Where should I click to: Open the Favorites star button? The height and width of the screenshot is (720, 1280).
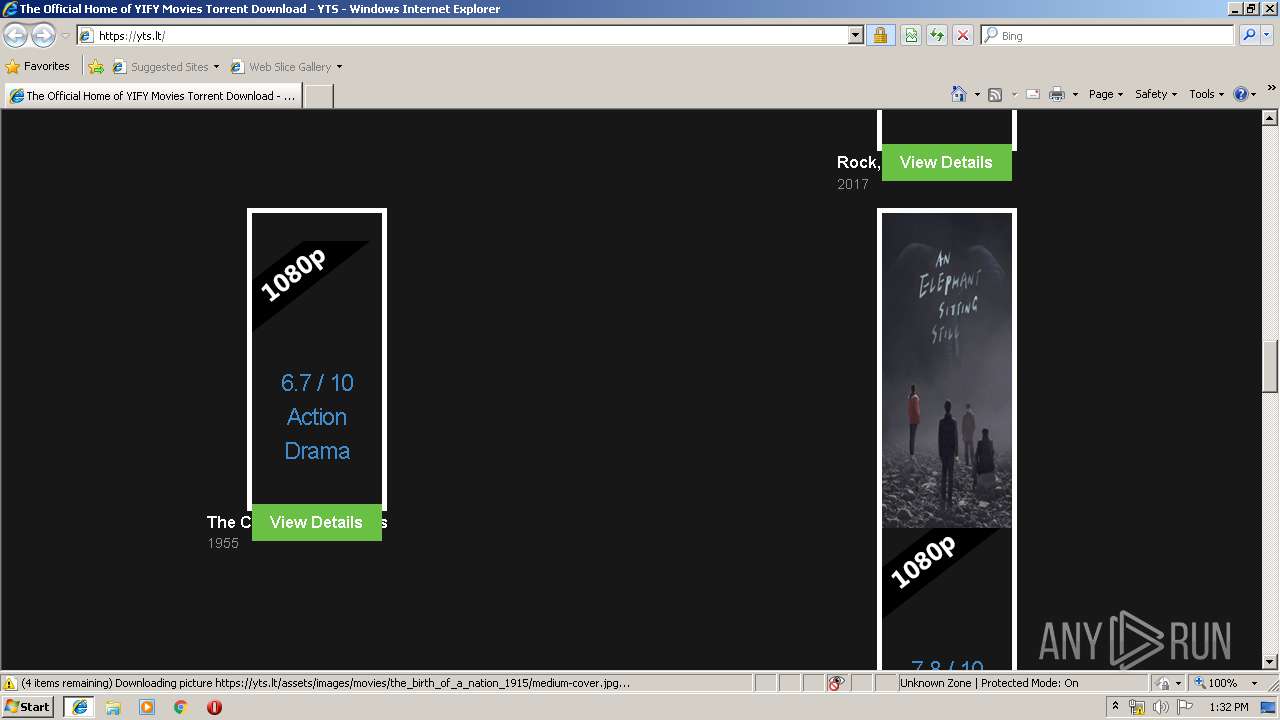tap(37, 67)
